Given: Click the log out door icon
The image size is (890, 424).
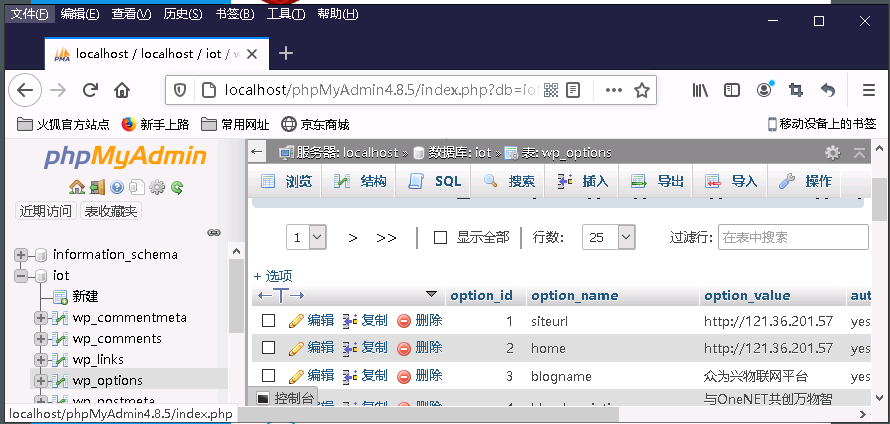Looking at the screenshot, I should pyautogui.click(x=97, y=187).
